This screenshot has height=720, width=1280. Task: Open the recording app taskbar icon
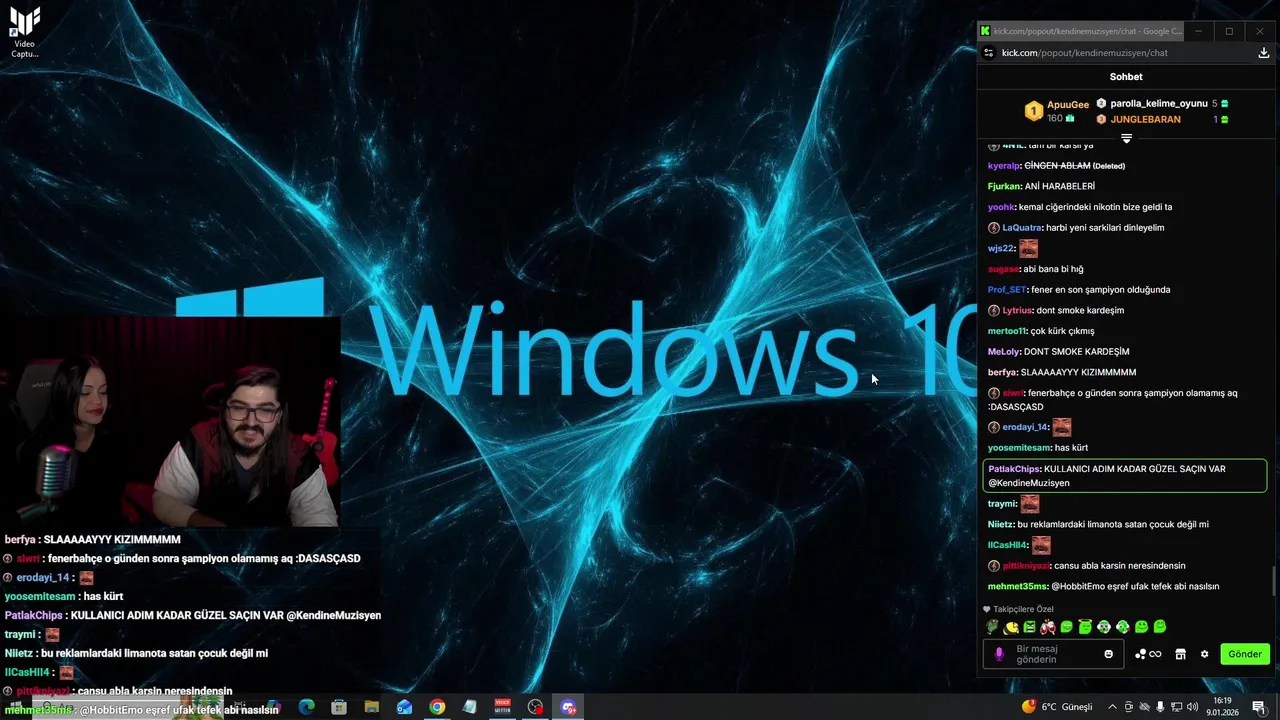536,707
